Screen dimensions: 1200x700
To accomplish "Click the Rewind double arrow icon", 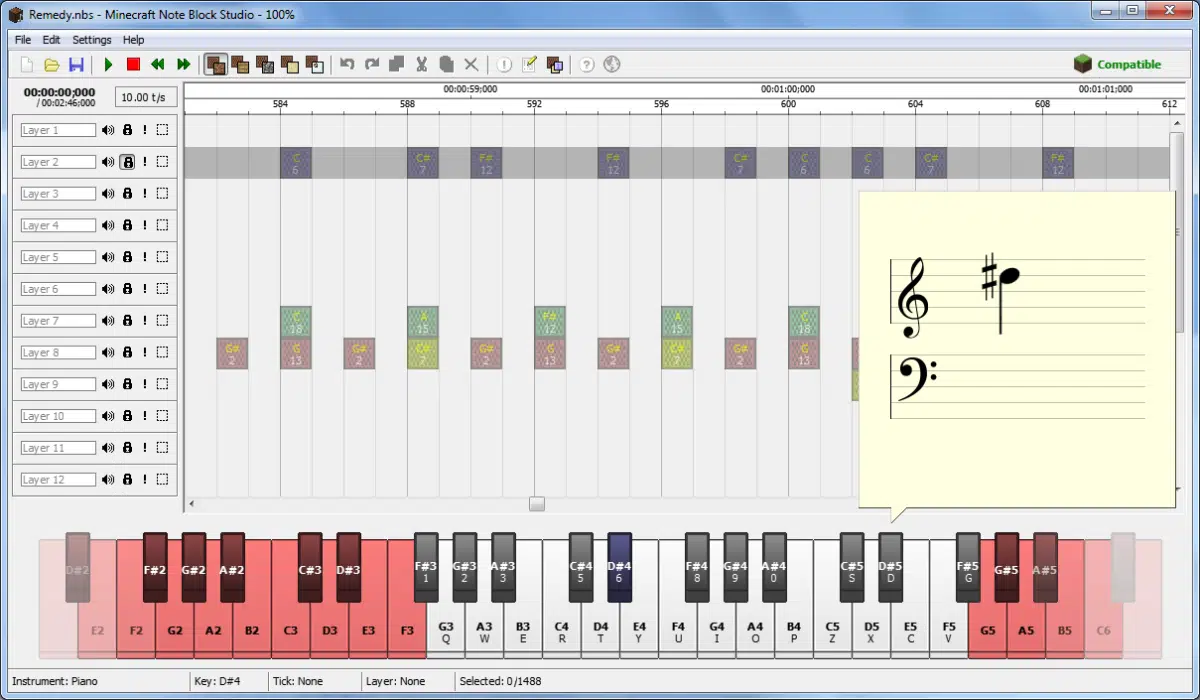I will point(158,65).
